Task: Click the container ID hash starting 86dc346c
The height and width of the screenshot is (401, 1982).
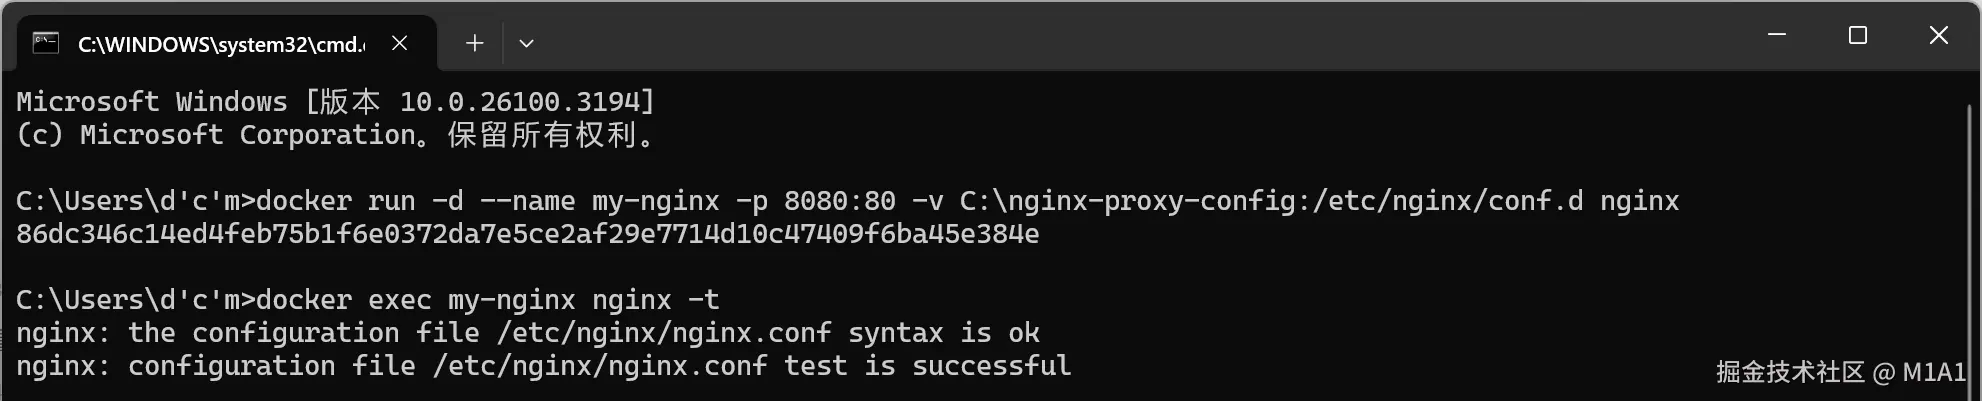Action: [527, 234]
